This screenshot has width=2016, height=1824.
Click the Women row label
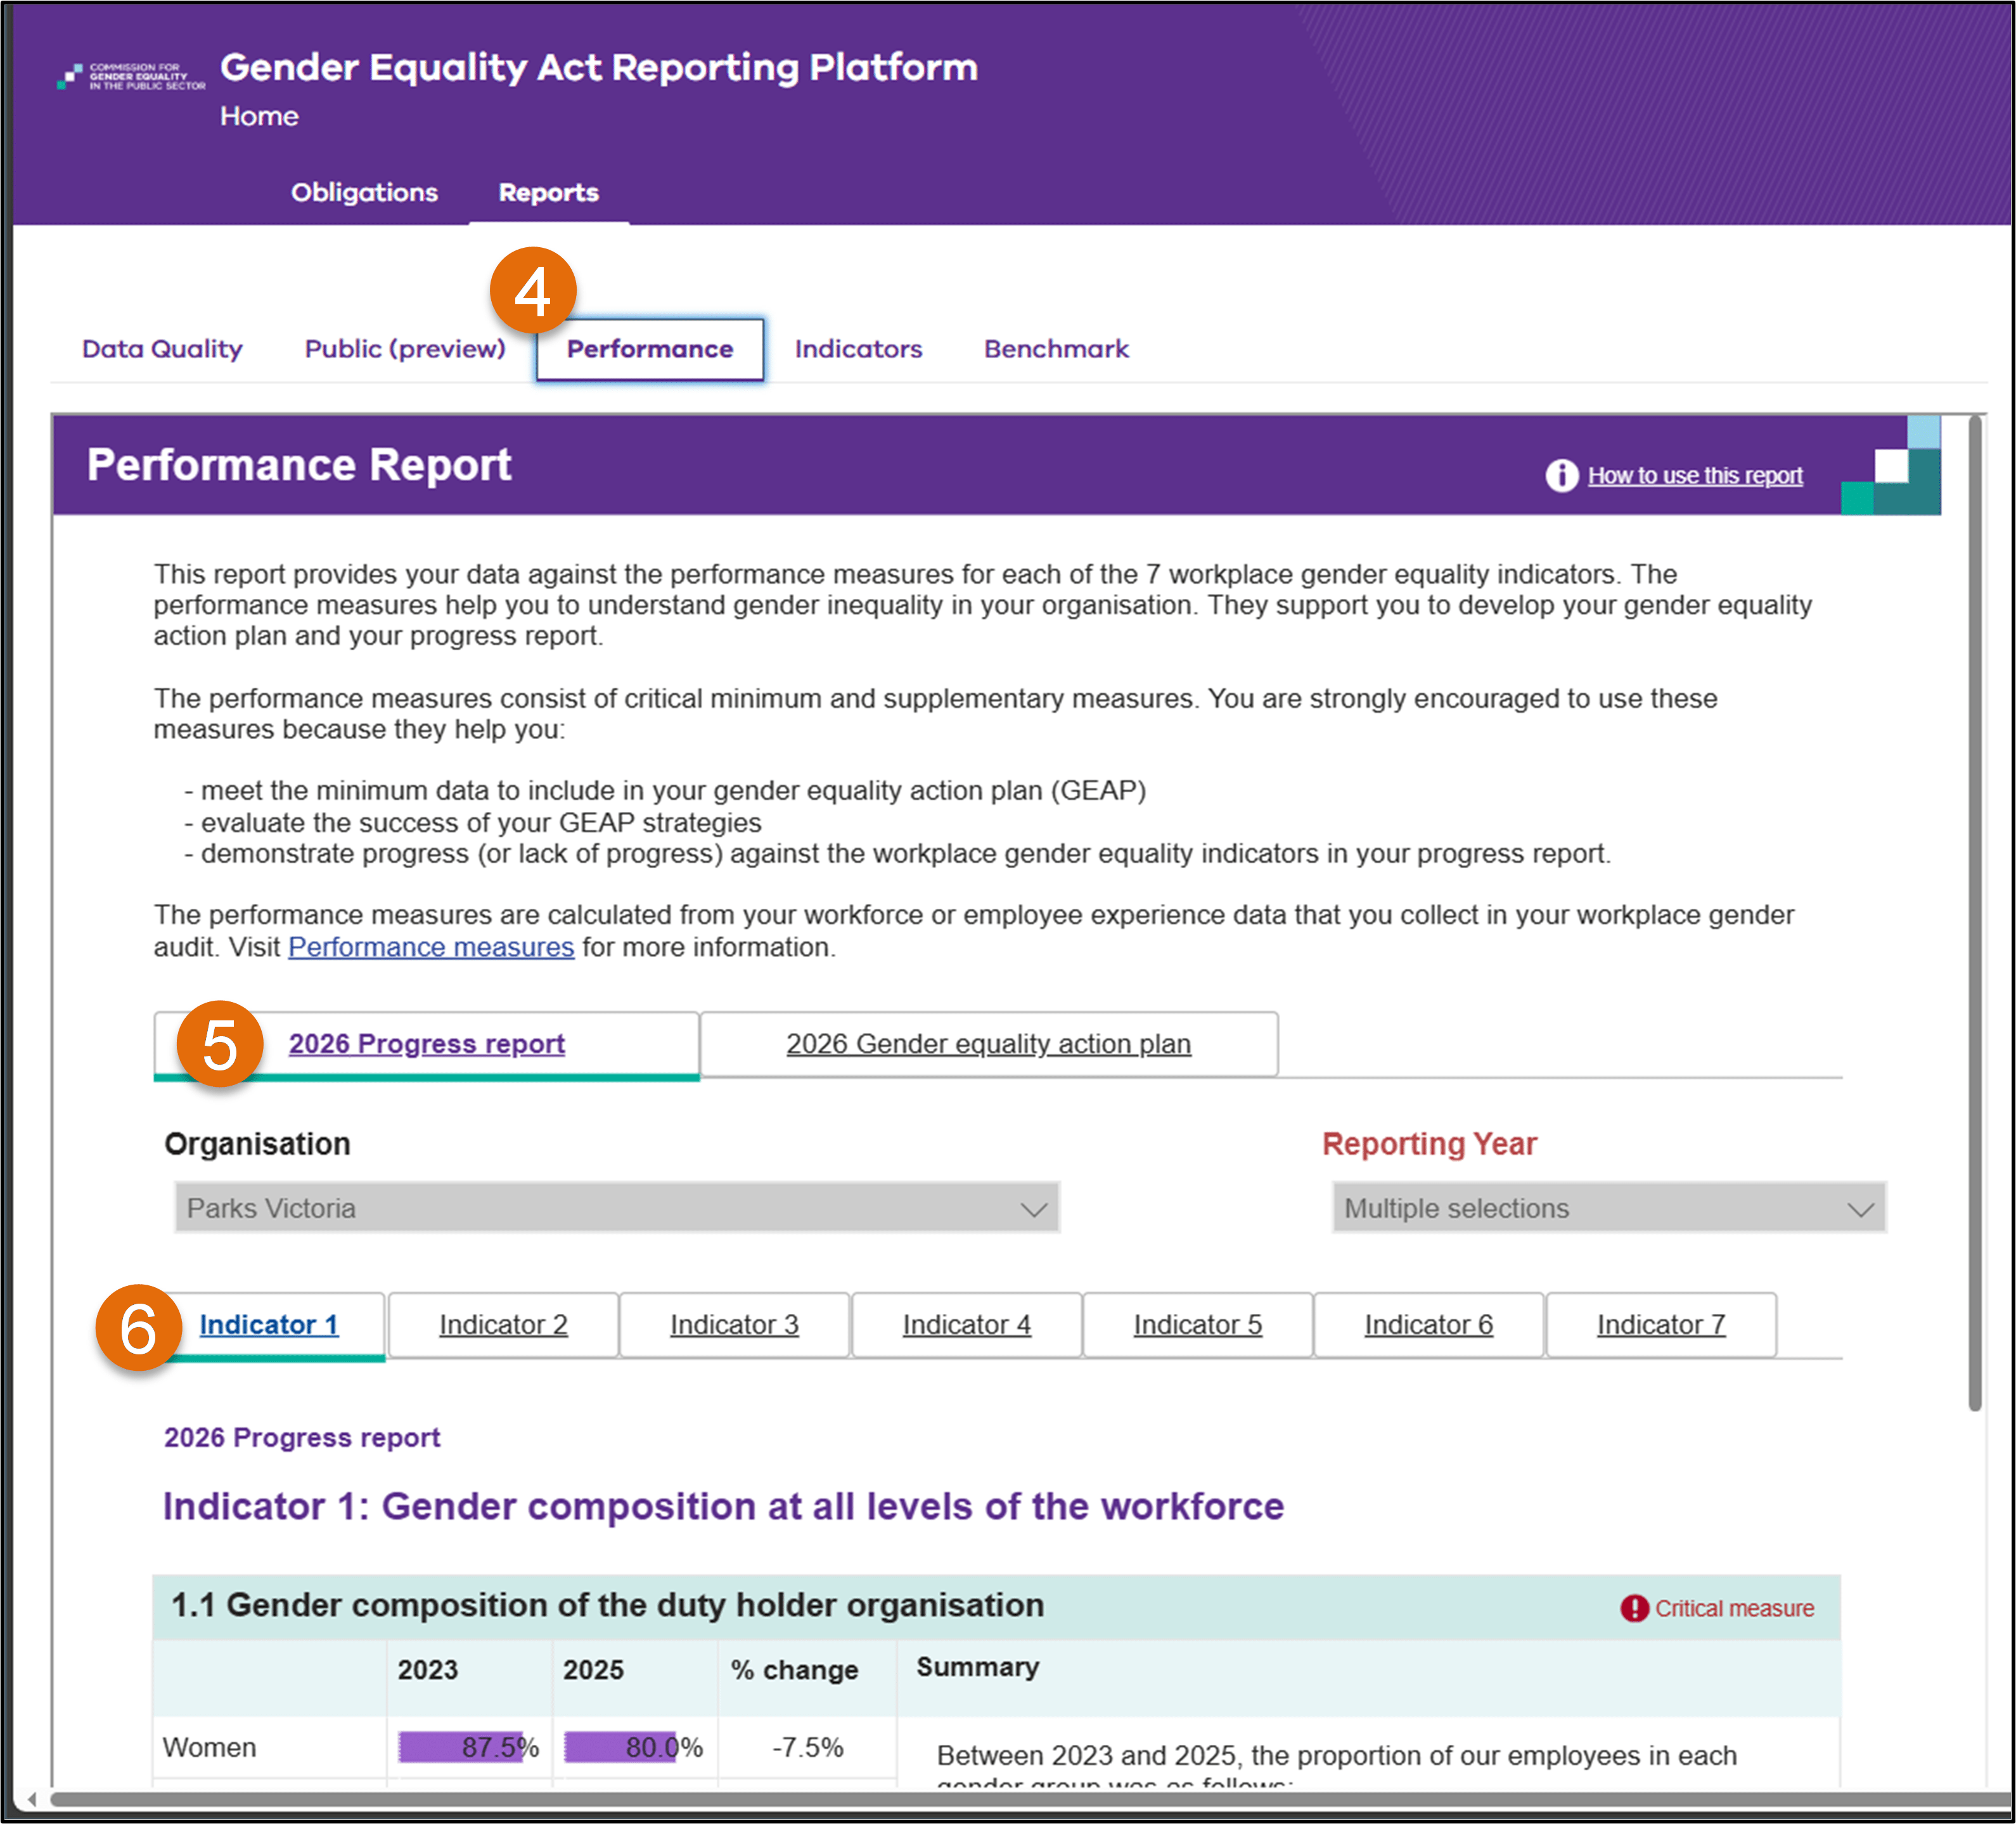click(209, 1747)
